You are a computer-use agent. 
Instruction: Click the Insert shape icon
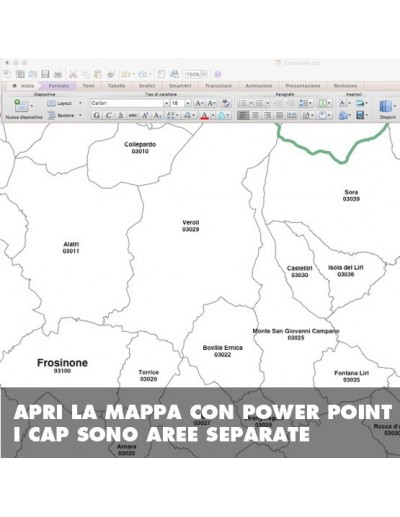(343, 115)
